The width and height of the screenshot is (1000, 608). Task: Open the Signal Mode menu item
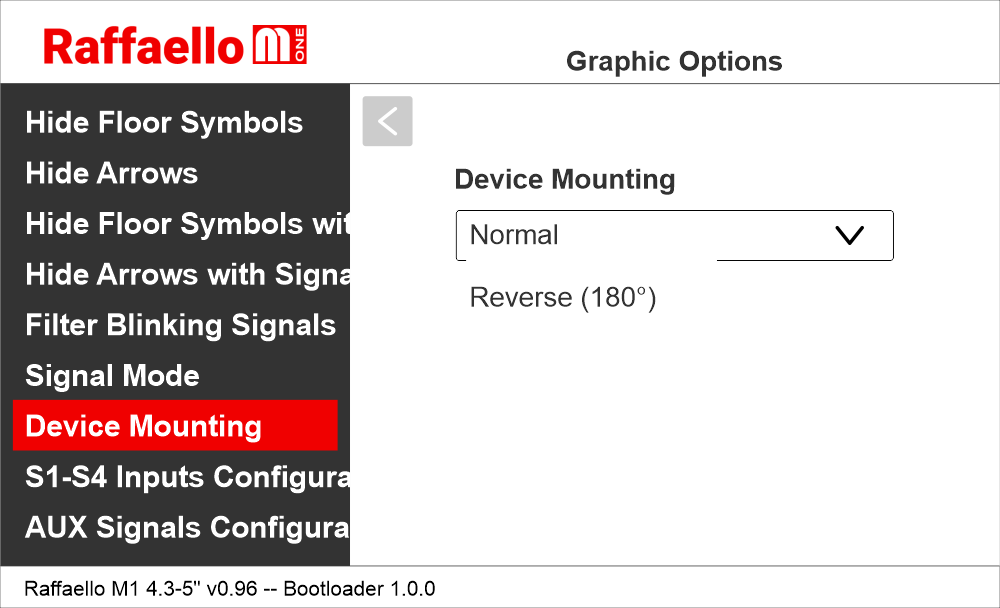click(x=112, y=376)
